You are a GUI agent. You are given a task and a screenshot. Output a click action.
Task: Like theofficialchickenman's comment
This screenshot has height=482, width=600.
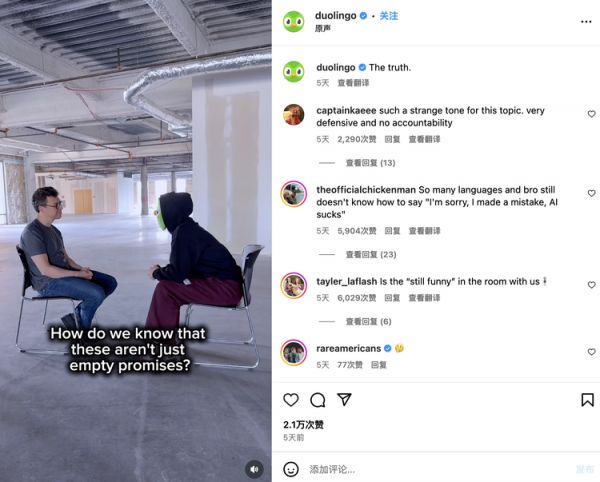[x=591, y=193]
